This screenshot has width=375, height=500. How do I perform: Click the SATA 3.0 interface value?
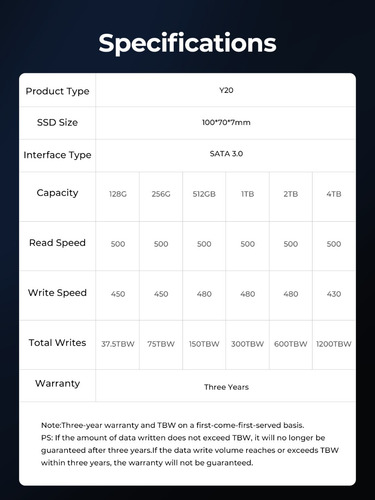click(226, 154)
